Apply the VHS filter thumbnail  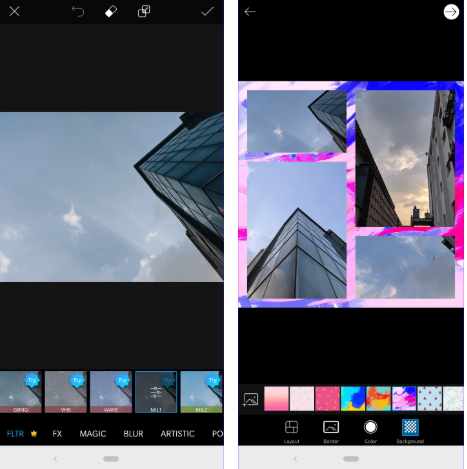(x=66, y=392)
